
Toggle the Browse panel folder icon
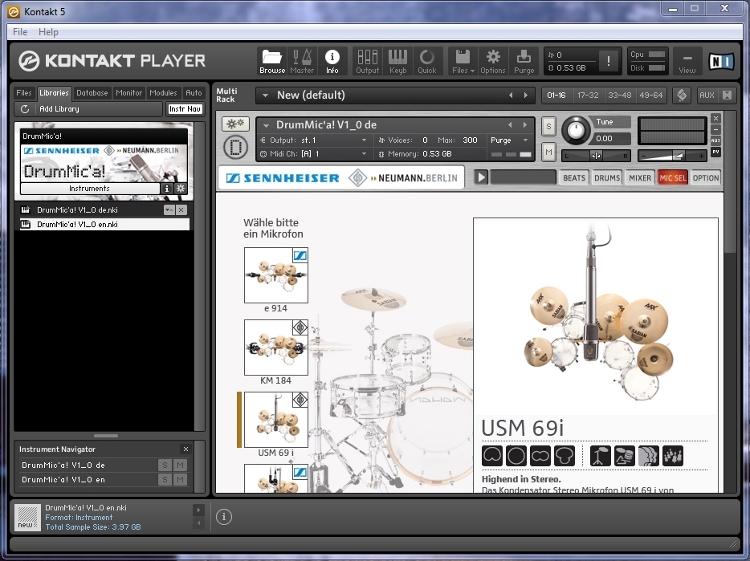coord(272,61)
